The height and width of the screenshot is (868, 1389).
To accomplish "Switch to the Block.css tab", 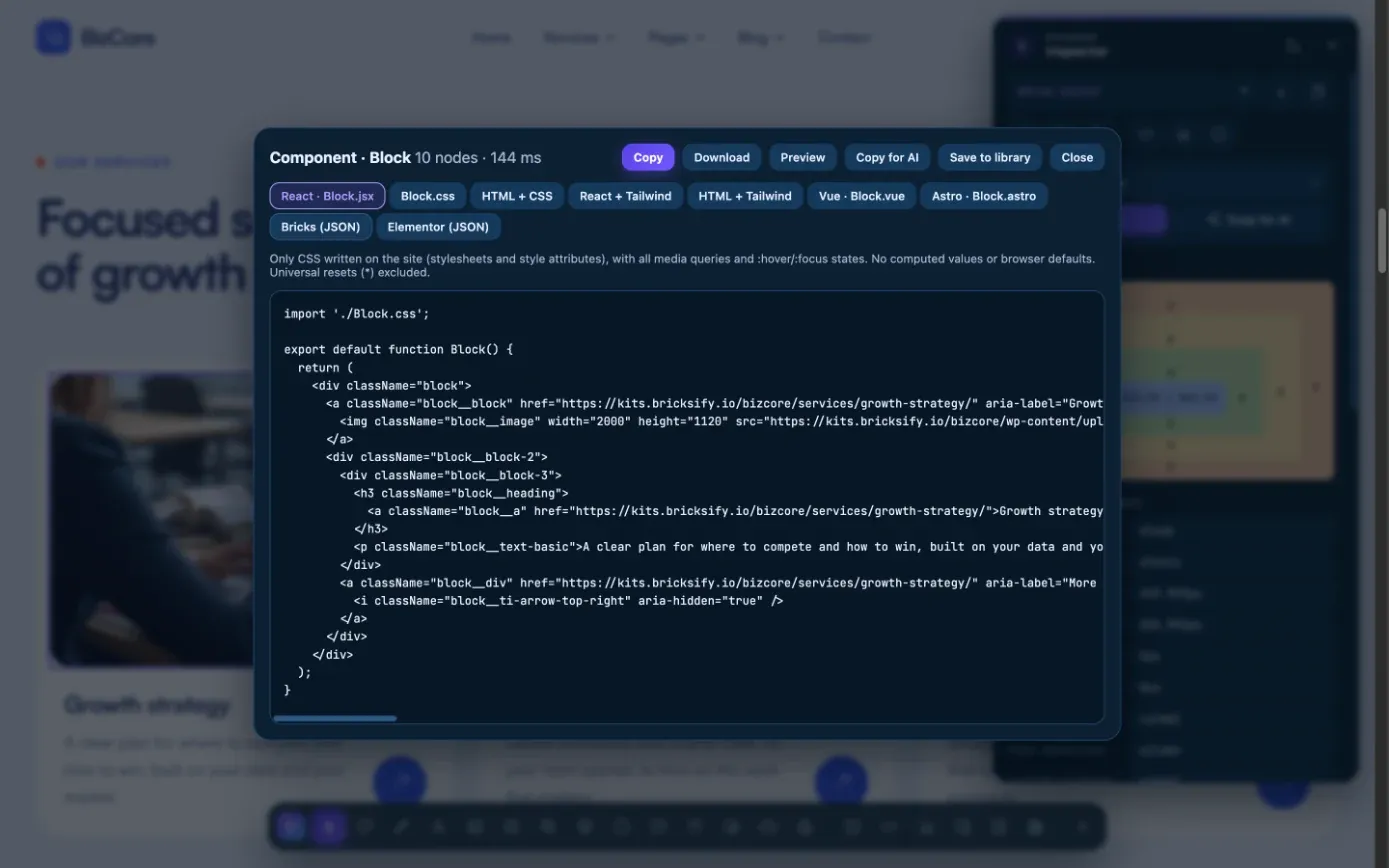I will (x=428, y=196).
